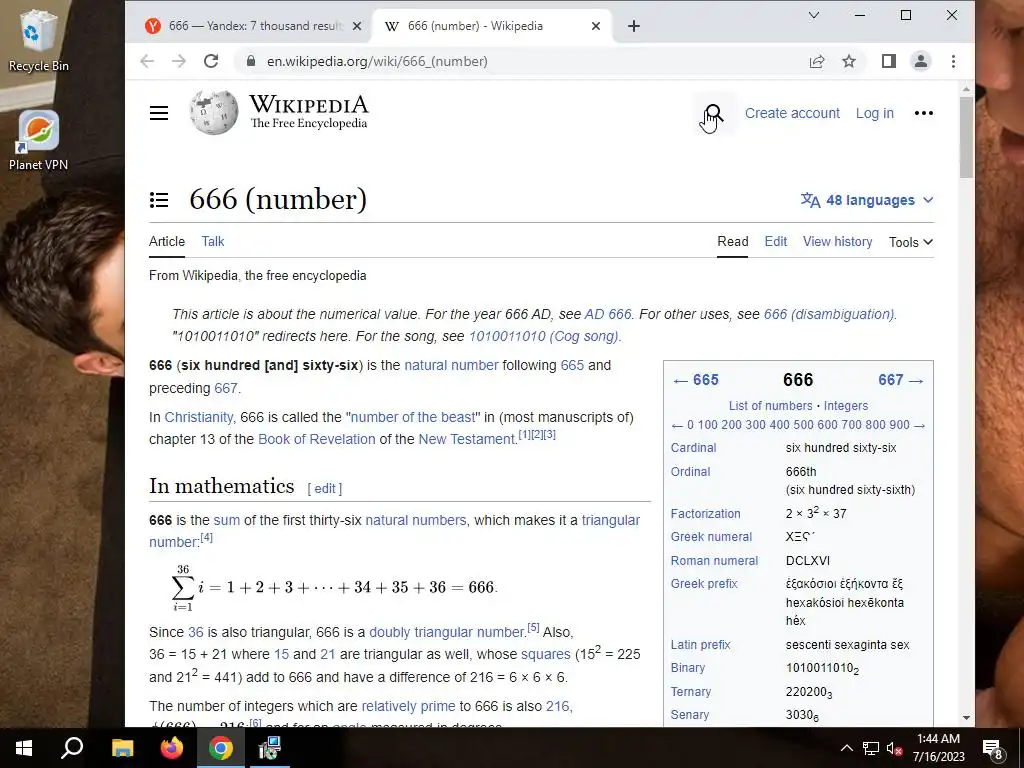Open doubly triangular number link
The width and height of the screenshot is (1024, 768).
[447, 632]
